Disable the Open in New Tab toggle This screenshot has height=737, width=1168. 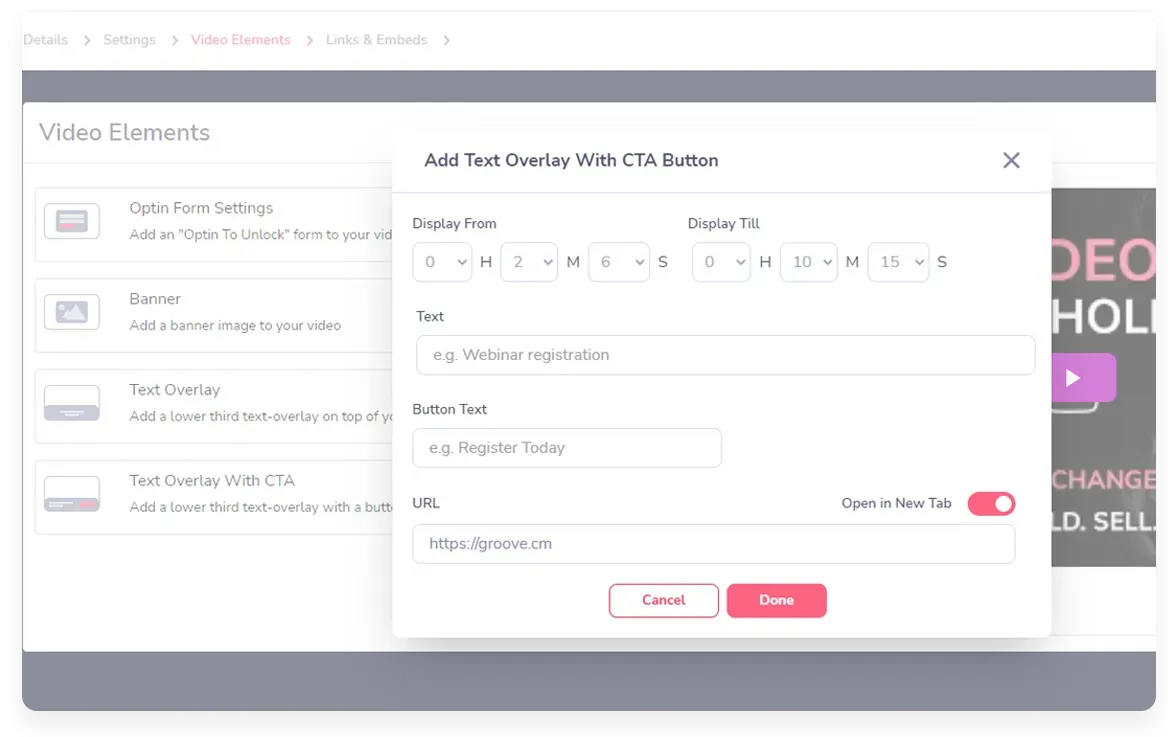coord(991,504)
